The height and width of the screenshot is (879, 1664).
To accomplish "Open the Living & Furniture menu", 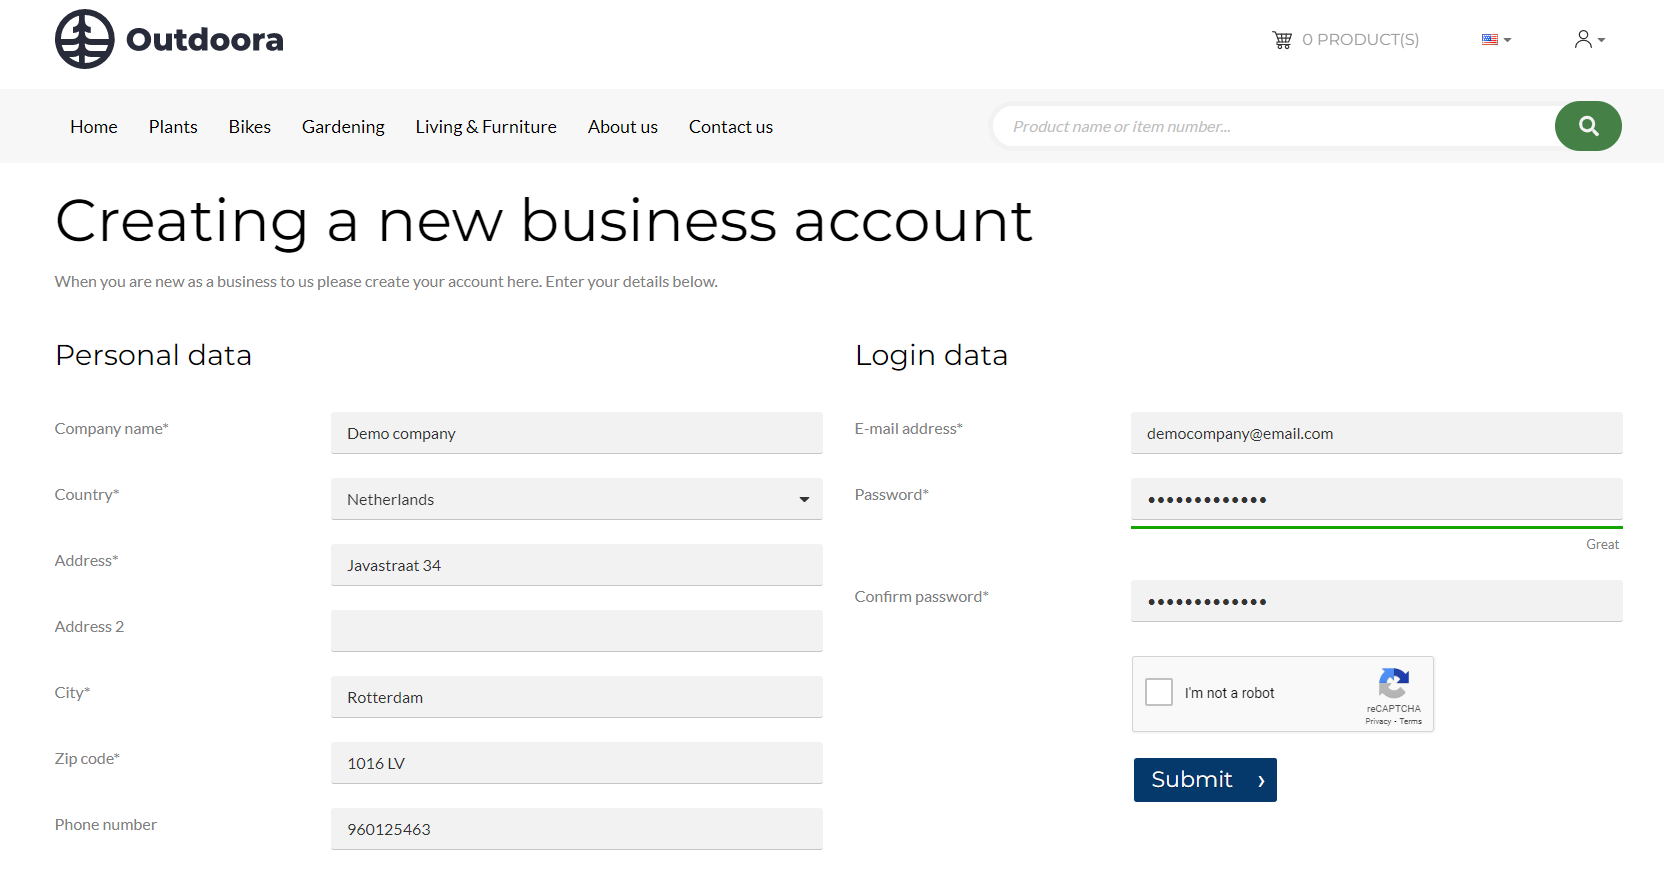I will (x=486, y=127).
